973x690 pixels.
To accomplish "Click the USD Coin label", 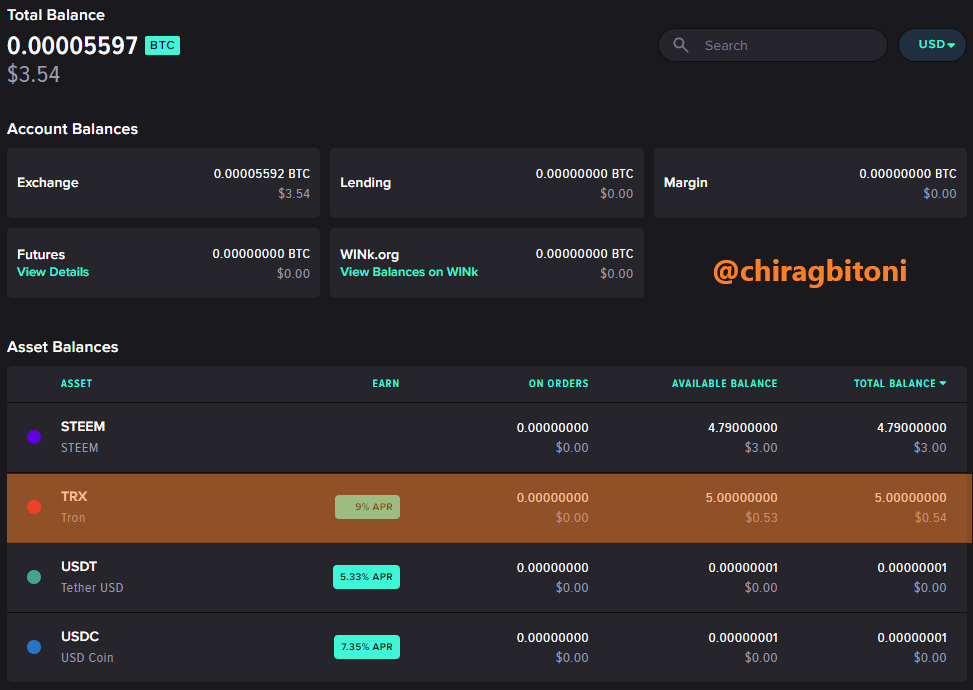I will click(87, 658).
